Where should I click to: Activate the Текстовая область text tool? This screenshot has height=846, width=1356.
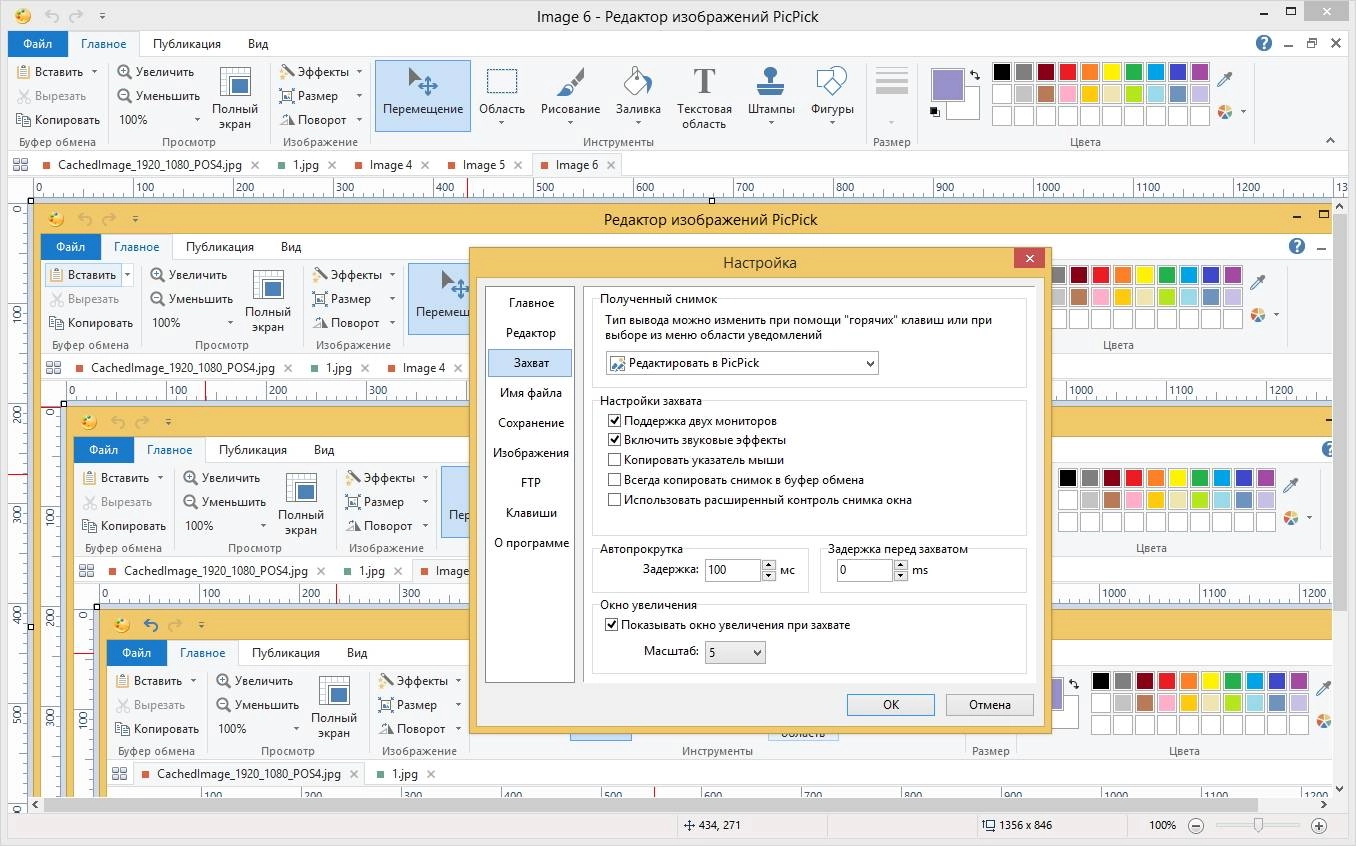[704, 96]
